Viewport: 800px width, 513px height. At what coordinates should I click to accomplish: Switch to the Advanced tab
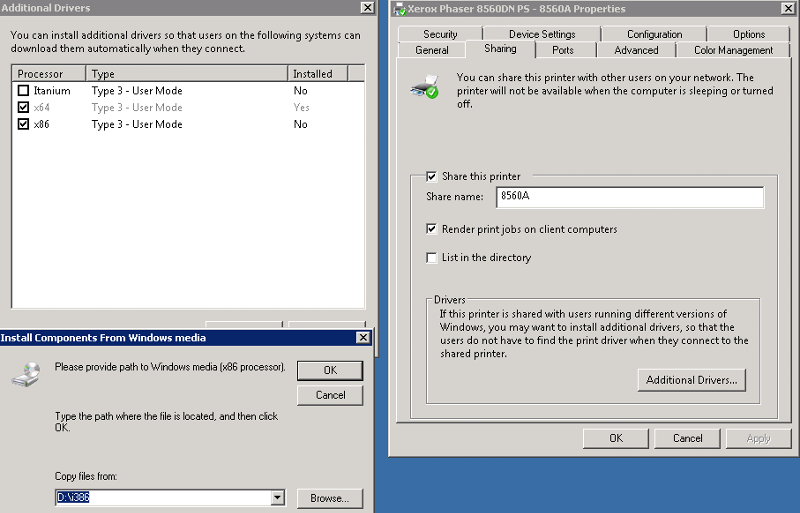tap(636, 50)
